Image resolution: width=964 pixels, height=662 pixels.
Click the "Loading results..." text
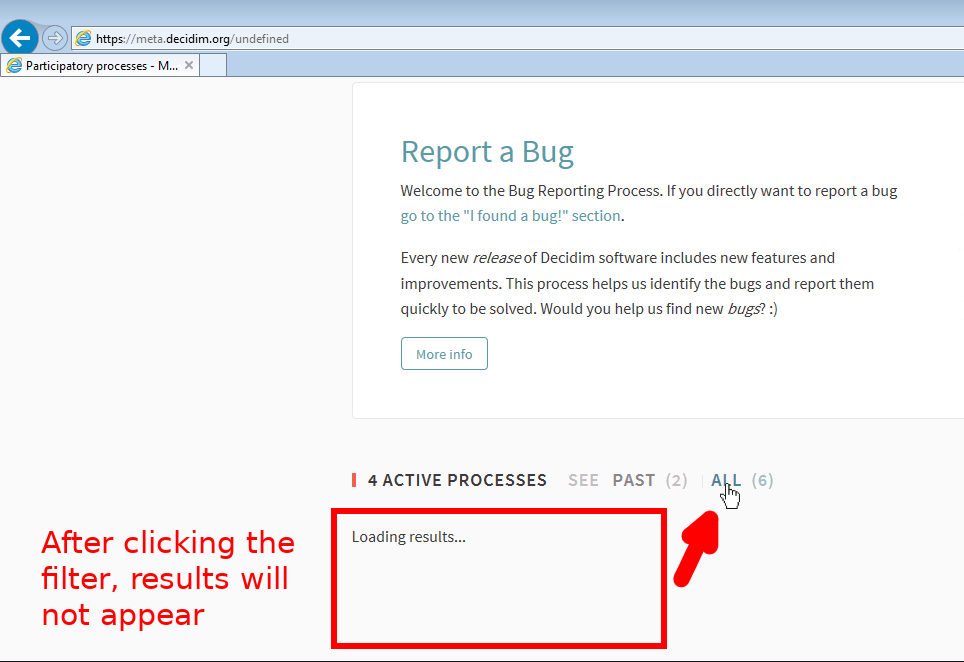[x=408, y=537]
